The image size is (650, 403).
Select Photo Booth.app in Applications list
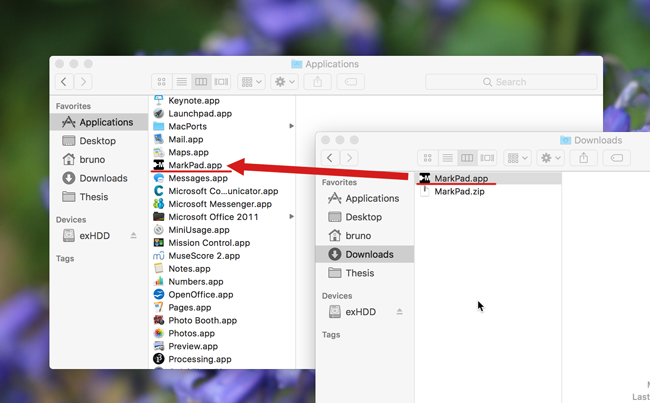coord(202,320)
